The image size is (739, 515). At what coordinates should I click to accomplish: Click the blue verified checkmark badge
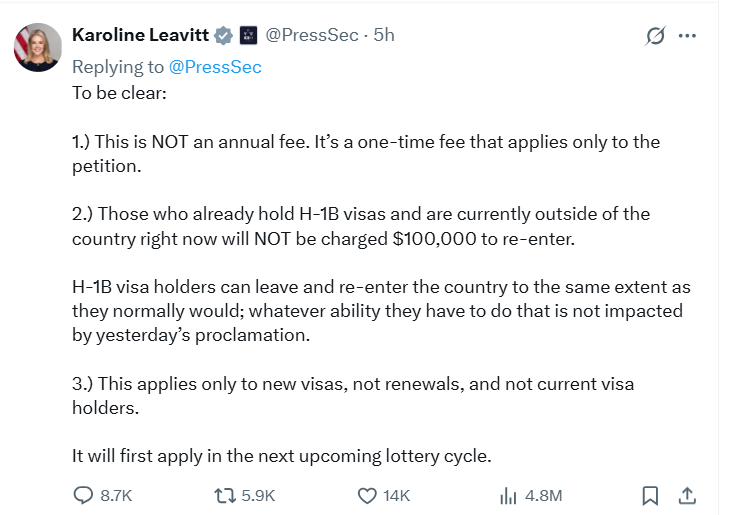(224, 35)
